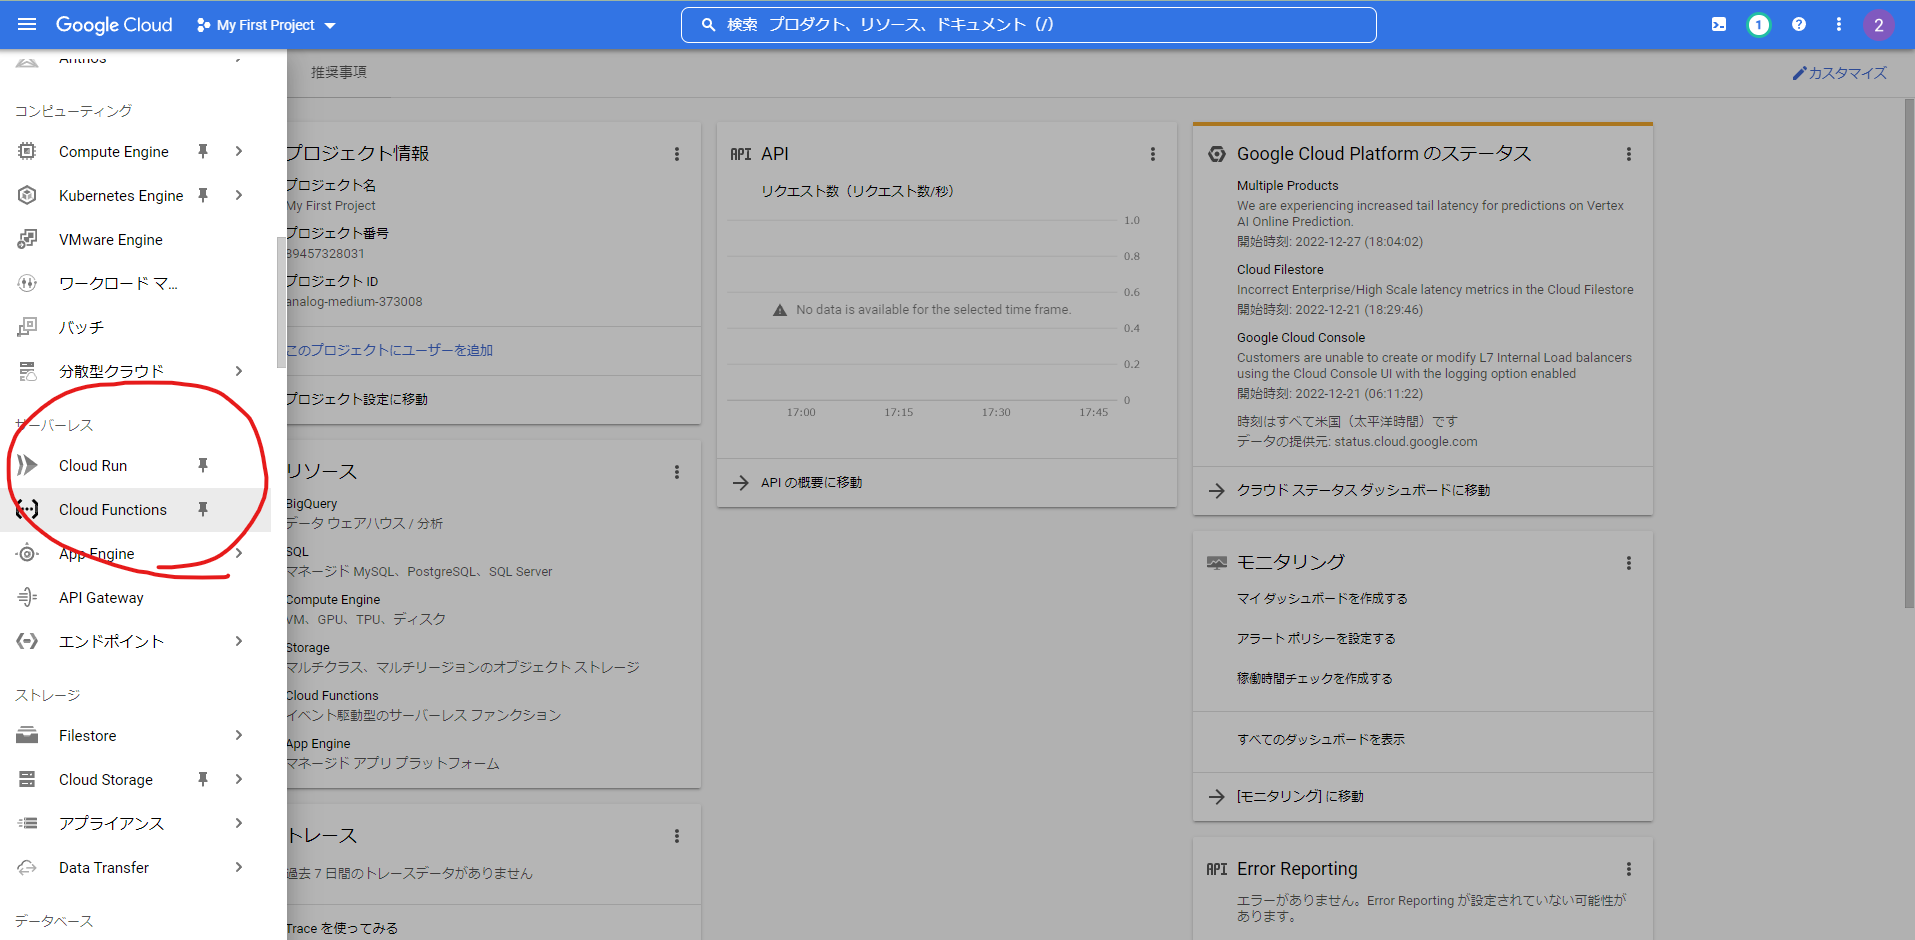
Task: Open Project Info card options menu
Action: [x=677, y=154]
